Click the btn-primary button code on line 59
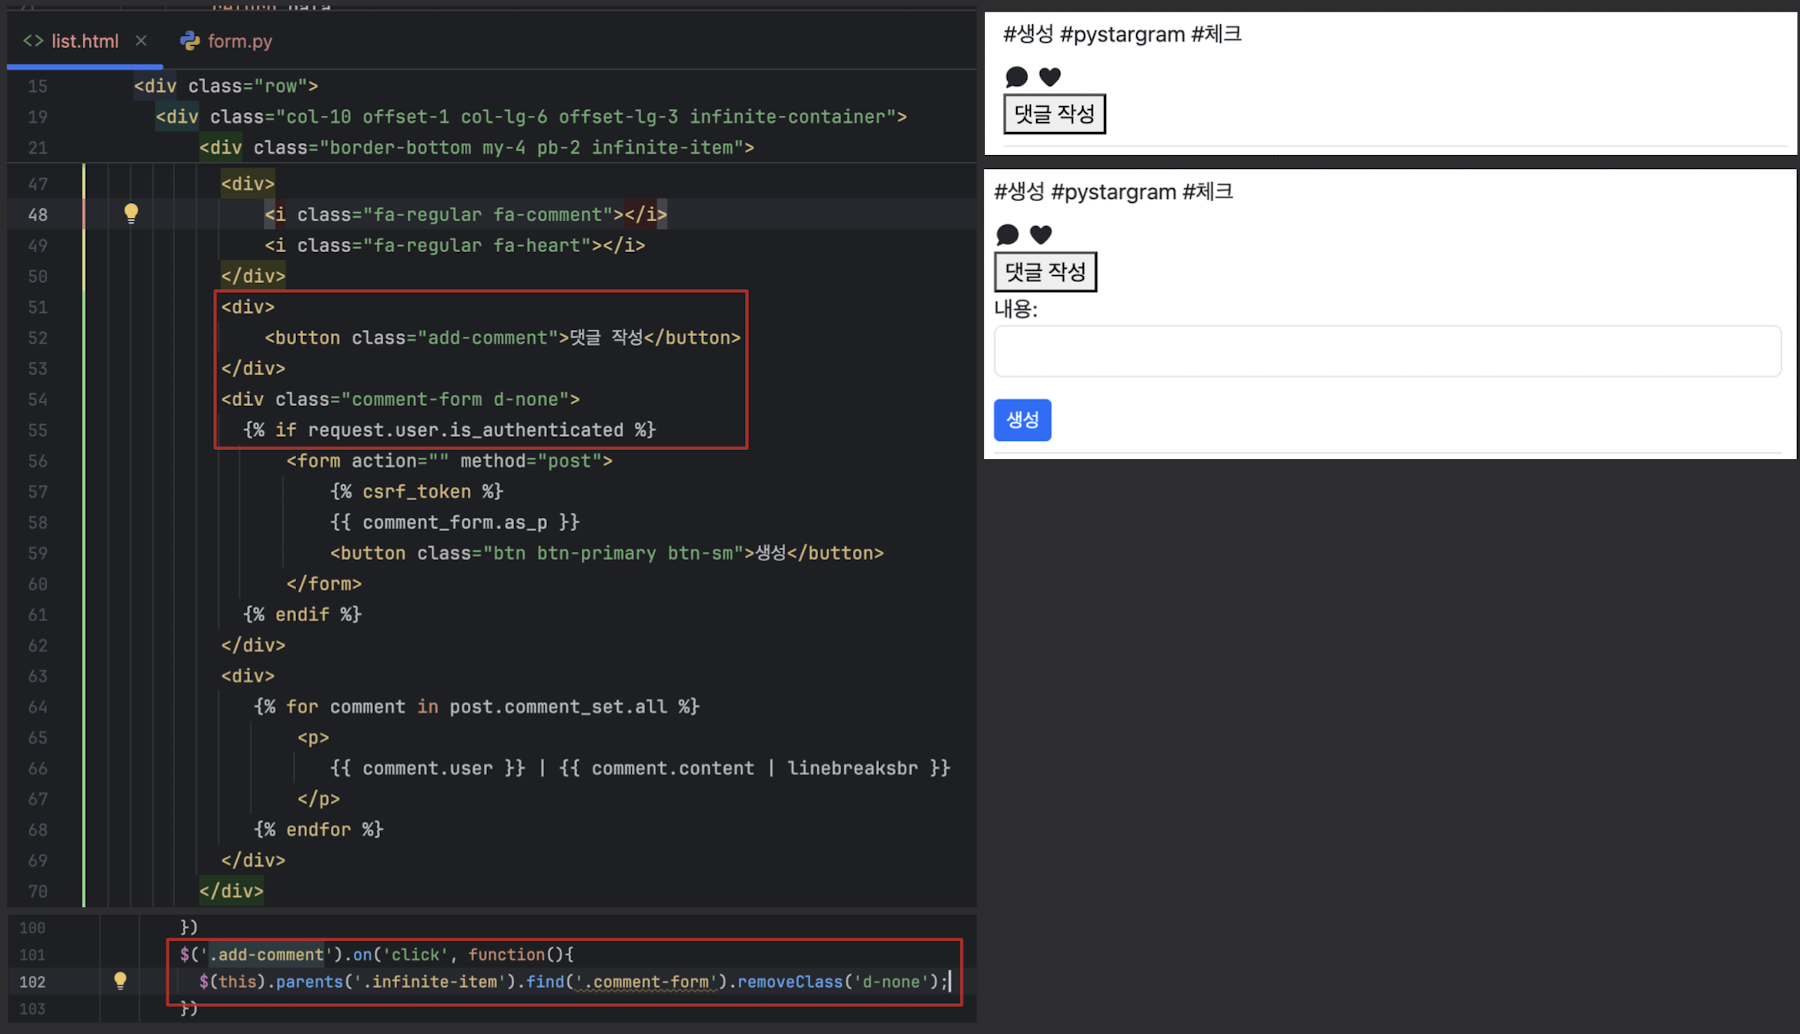The height and width of the screenshot is (1034, 1800). (x=607, y=553)
